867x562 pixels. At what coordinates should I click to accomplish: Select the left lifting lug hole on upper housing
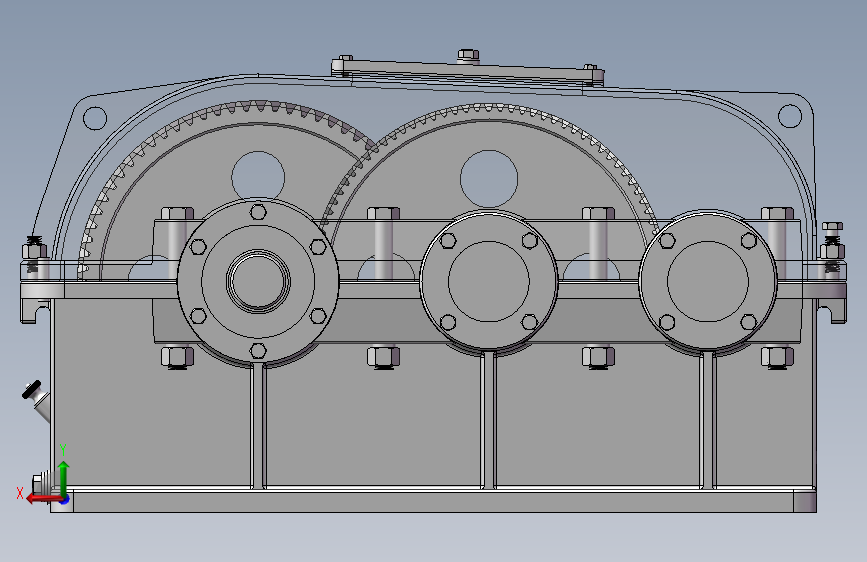coord(95,118)
